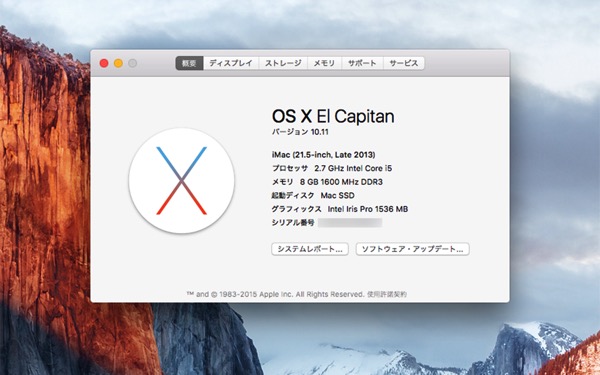Click the blurred serial number field
Image resolution: width=600 pixels, height=375 pixels.
pyautogui.click(x=350, y=223)
